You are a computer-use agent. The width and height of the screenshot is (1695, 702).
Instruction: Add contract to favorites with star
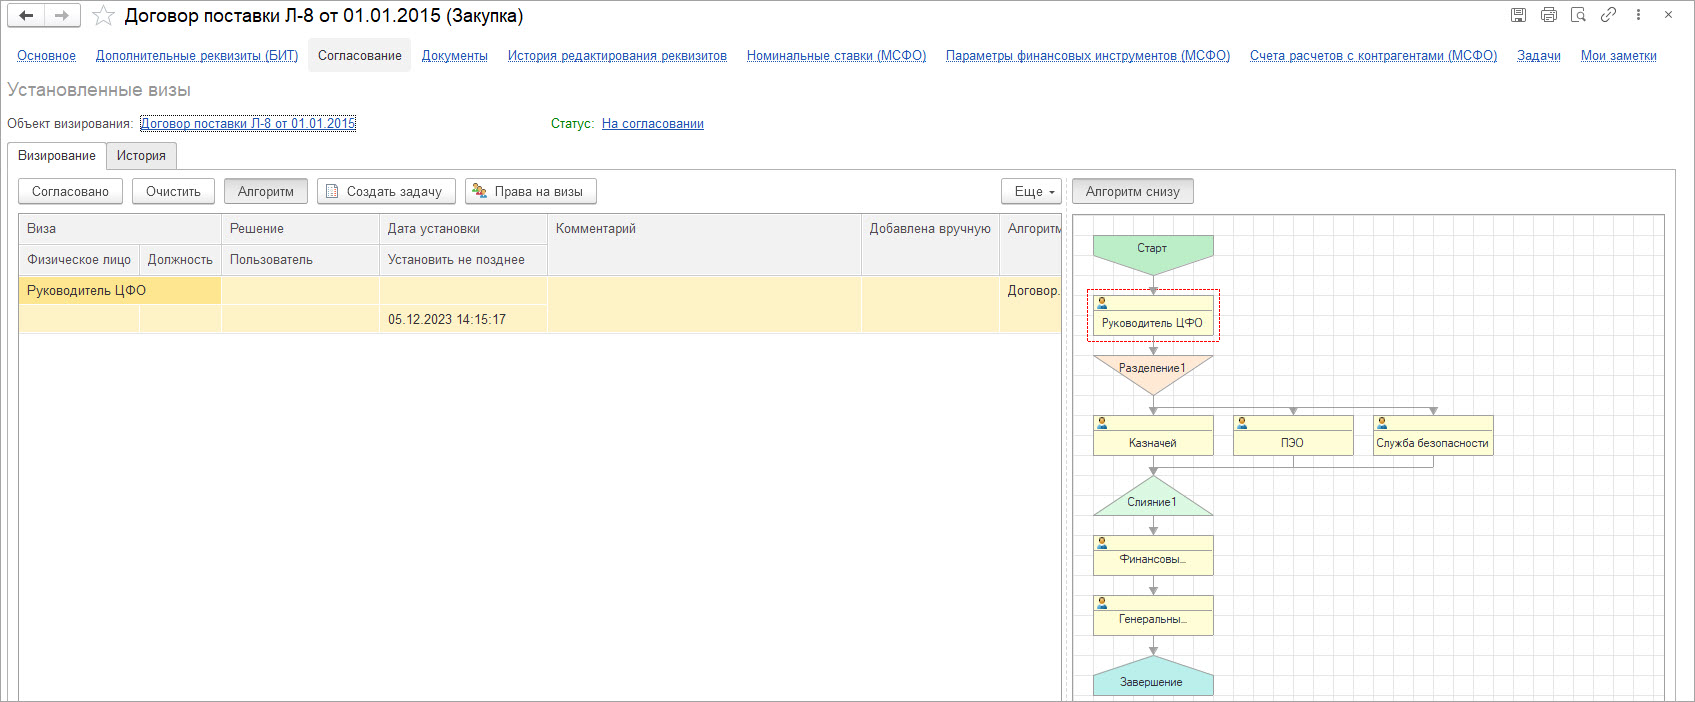[103, 16]
